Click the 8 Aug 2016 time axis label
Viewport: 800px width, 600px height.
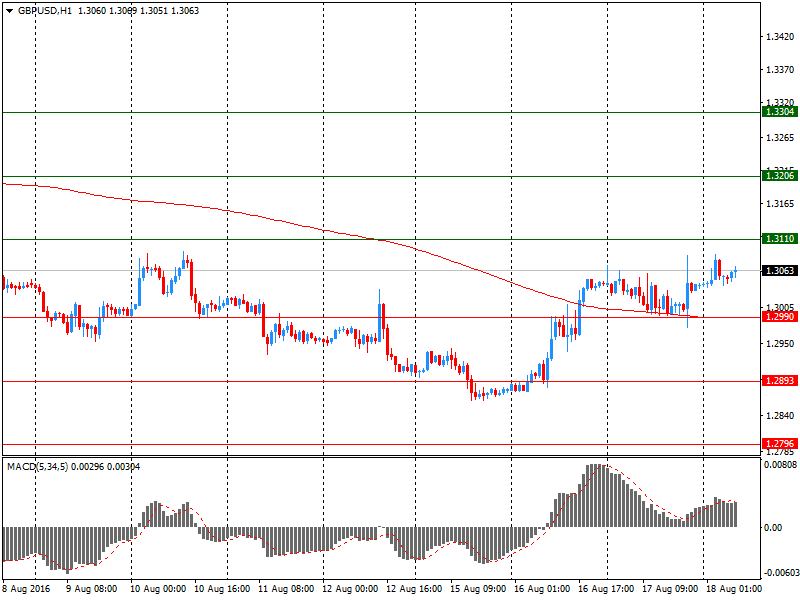(x=27, y=589)
